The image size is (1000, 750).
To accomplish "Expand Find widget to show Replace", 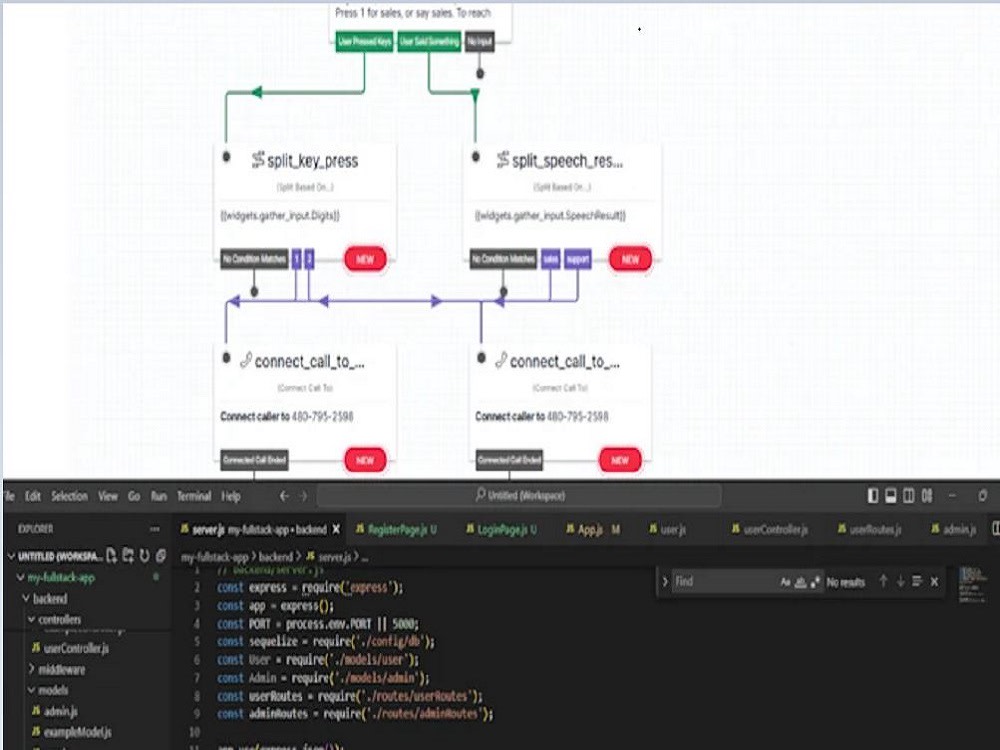I will click(665, 581).
